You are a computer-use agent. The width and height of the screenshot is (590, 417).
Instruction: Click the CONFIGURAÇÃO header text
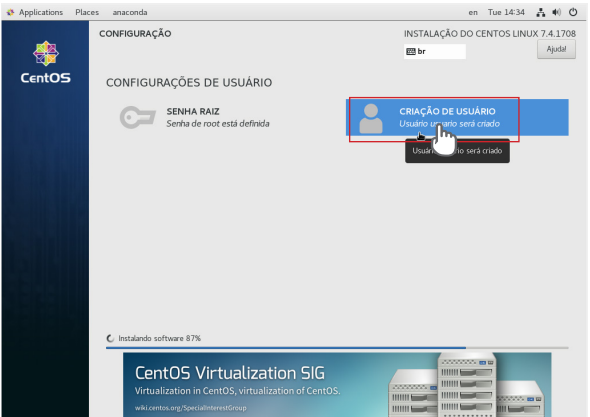click(135, 33)
